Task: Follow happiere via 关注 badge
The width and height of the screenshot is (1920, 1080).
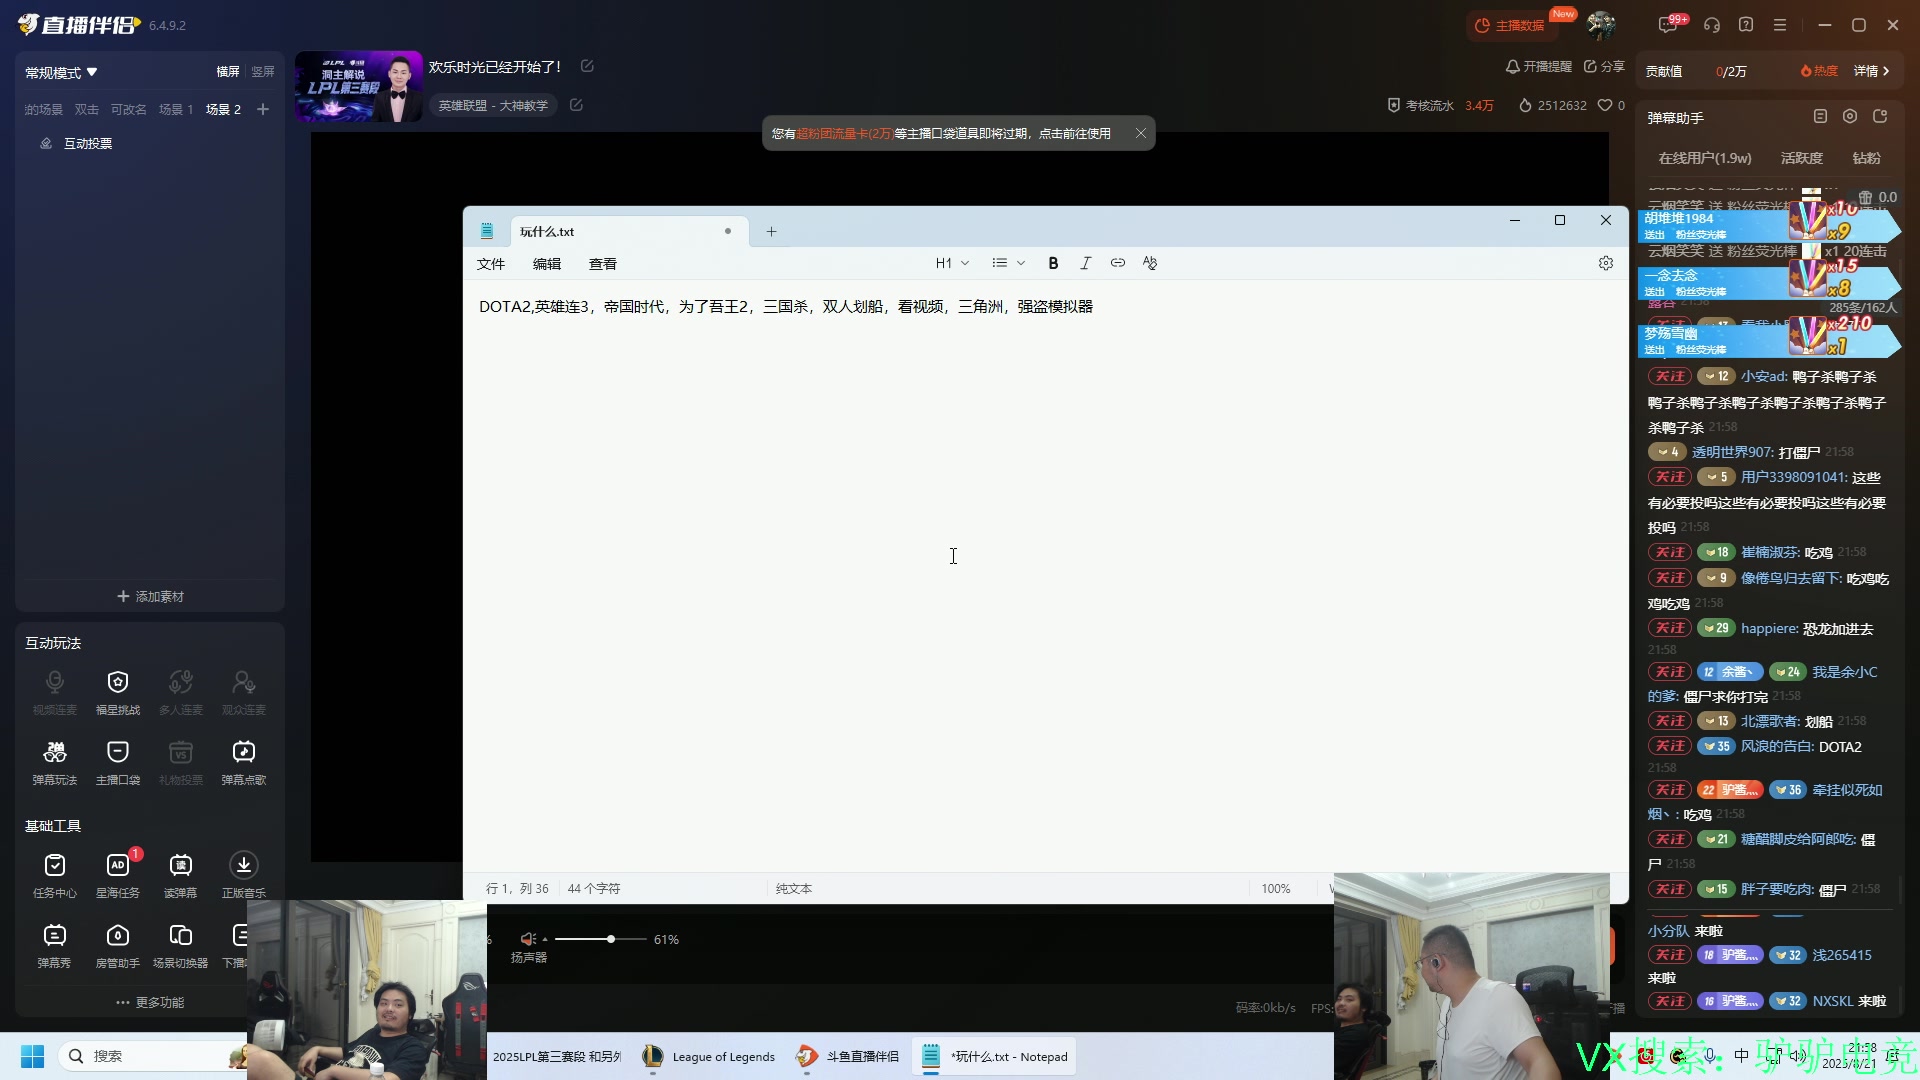Action: coord(1669,628)
